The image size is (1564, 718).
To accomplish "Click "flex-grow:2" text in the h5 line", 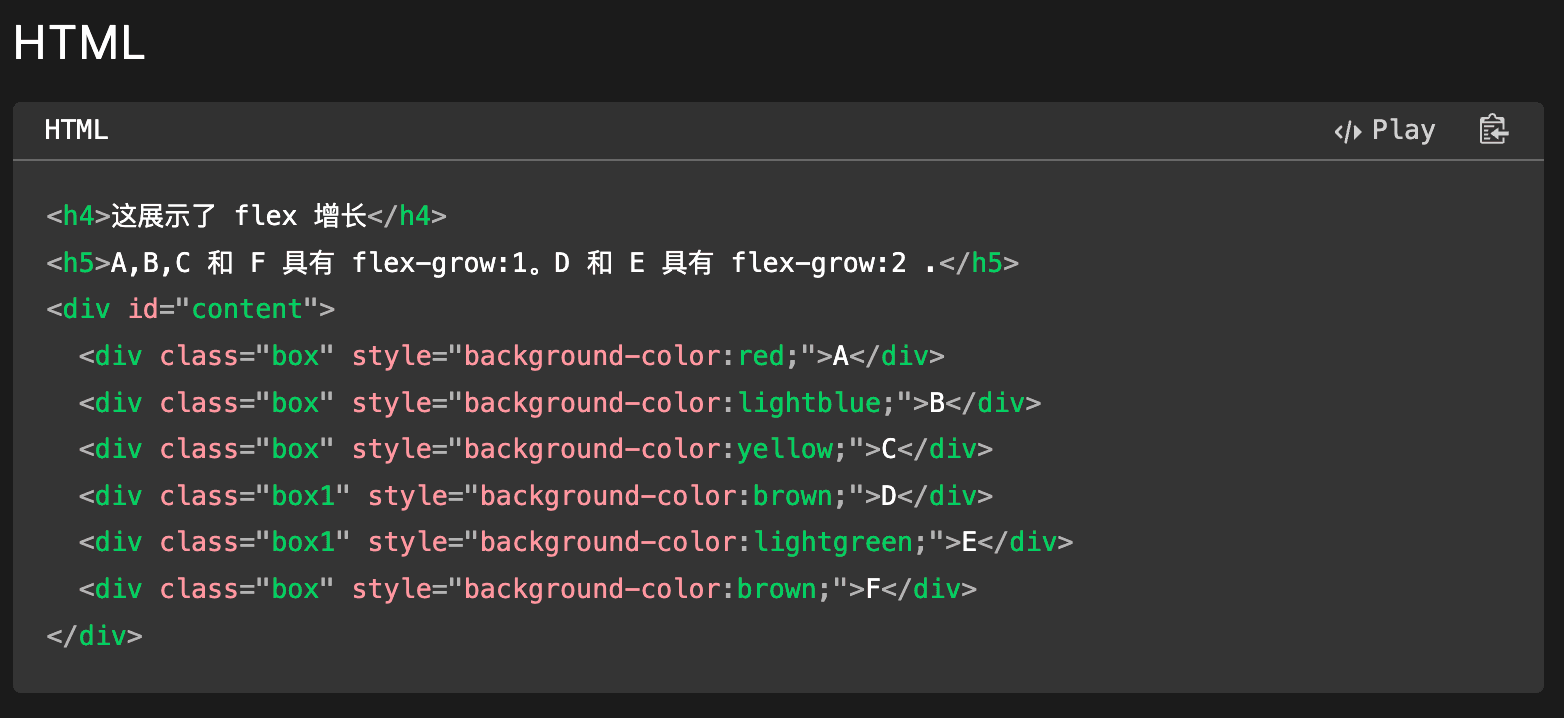I will click(x=818, y=263).
